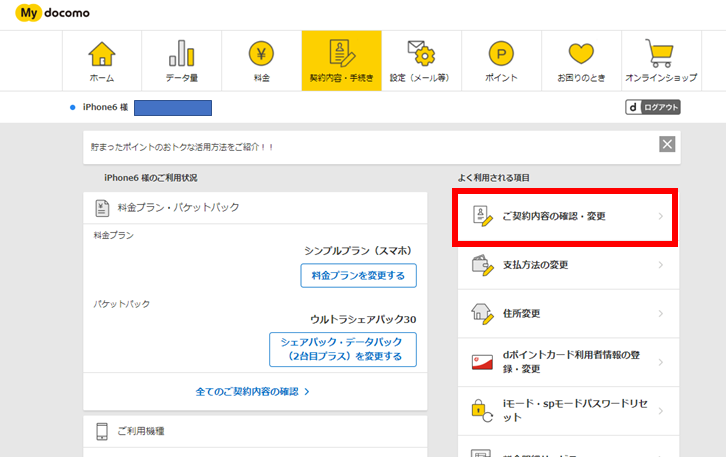This screenshot has width=726, height=457.
Task: Go to the ポイント tab
Action: point(501,61)
